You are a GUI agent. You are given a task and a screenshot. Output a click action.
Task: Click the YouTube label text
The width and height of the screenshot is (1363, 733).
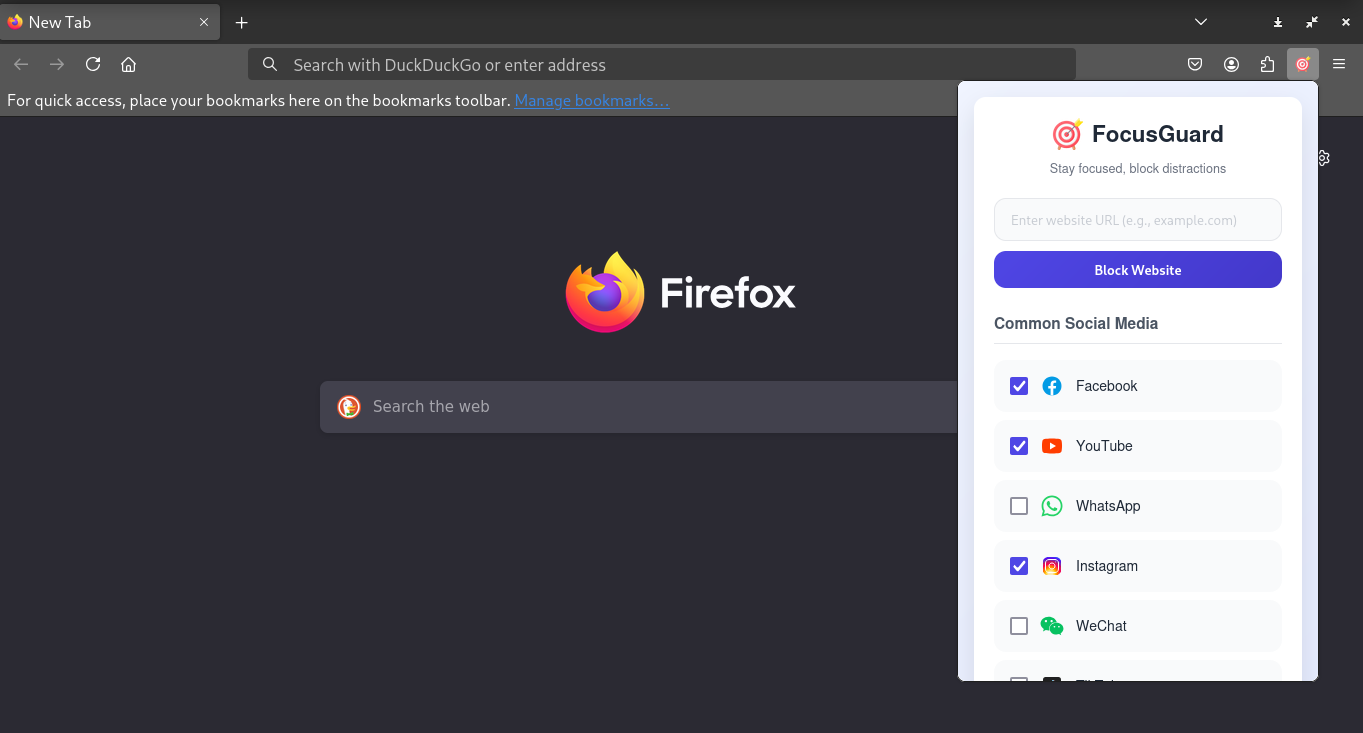[1104, 446]
